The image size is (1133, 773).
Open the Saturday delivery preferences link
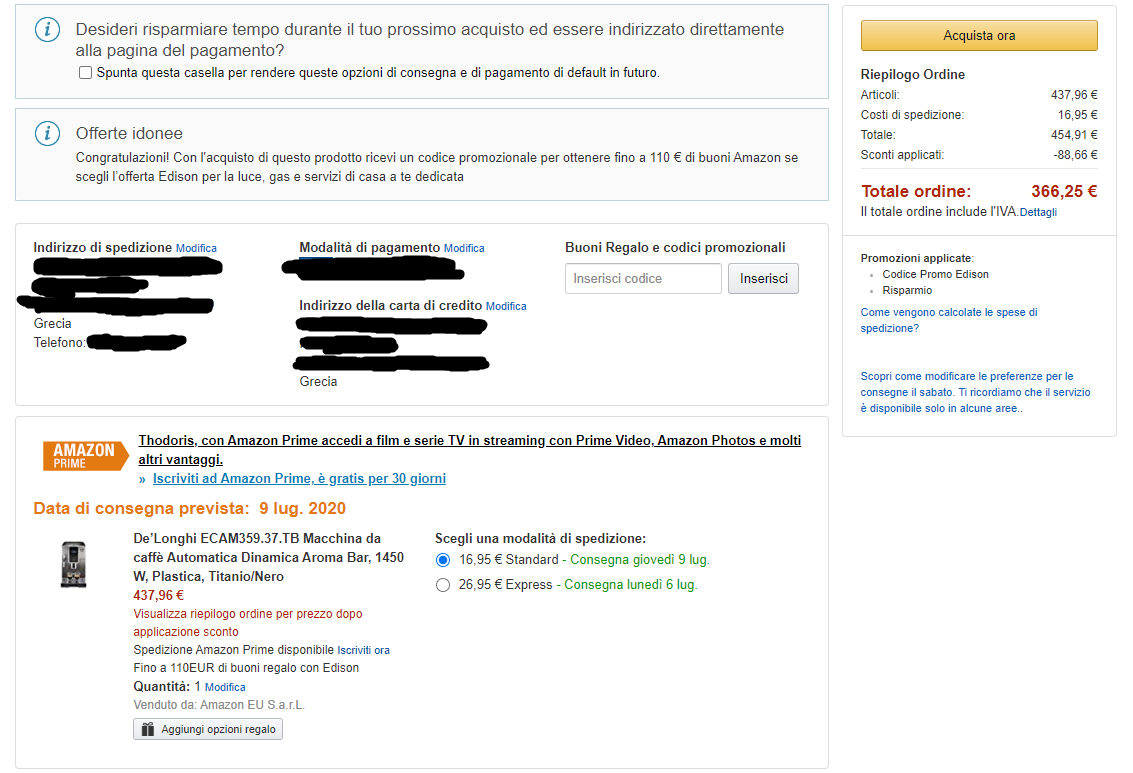coord(975,392)
